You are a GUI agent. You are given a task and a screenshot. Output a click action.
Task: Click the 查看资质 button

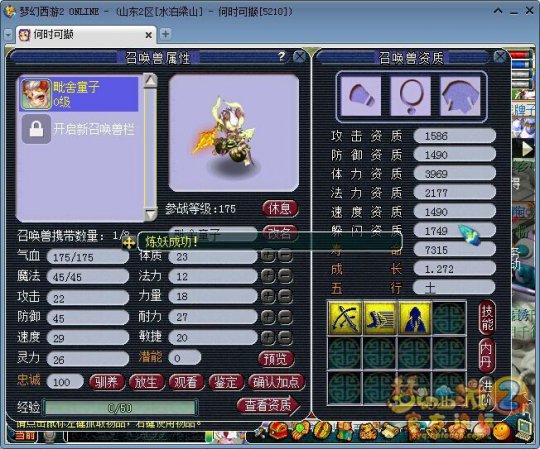pos(268,406)
